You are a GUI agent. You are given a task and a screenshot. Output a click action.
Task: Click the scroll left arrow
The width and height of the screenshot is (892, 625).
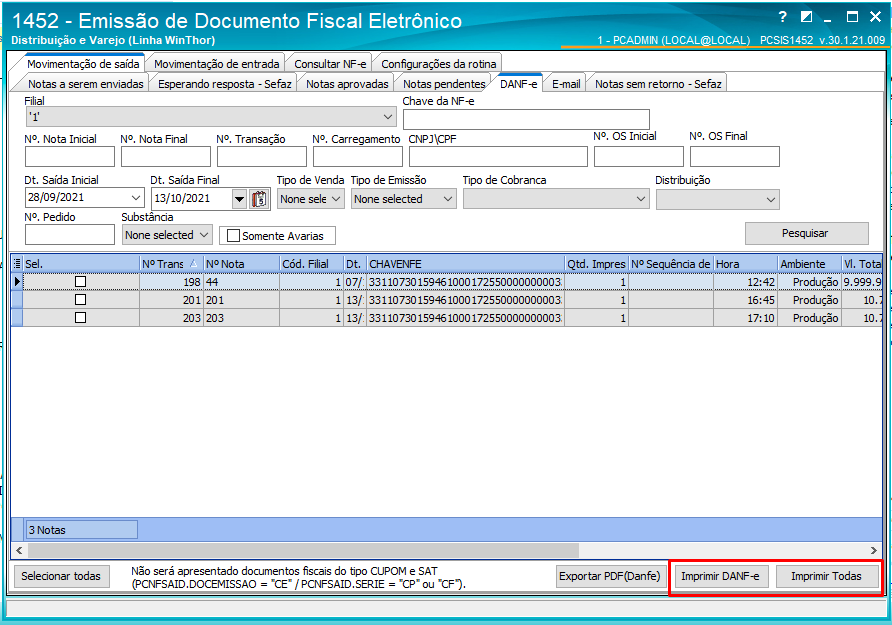point(19,550)
